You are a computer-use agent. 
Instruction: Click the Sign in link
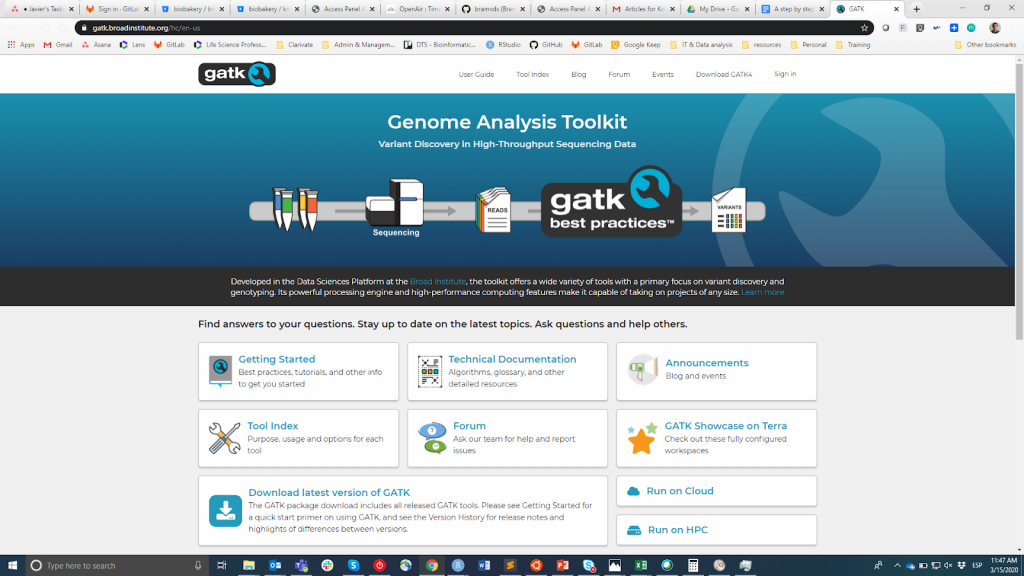(785, 74)
